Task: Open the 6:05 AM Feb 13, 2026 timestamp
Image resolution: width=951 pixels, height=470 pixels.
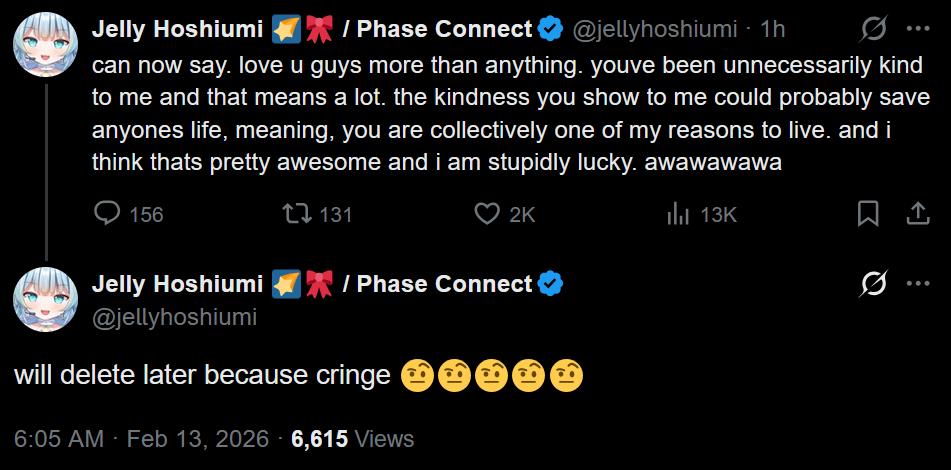Action: pyautogui.click(x=142, y=439)
